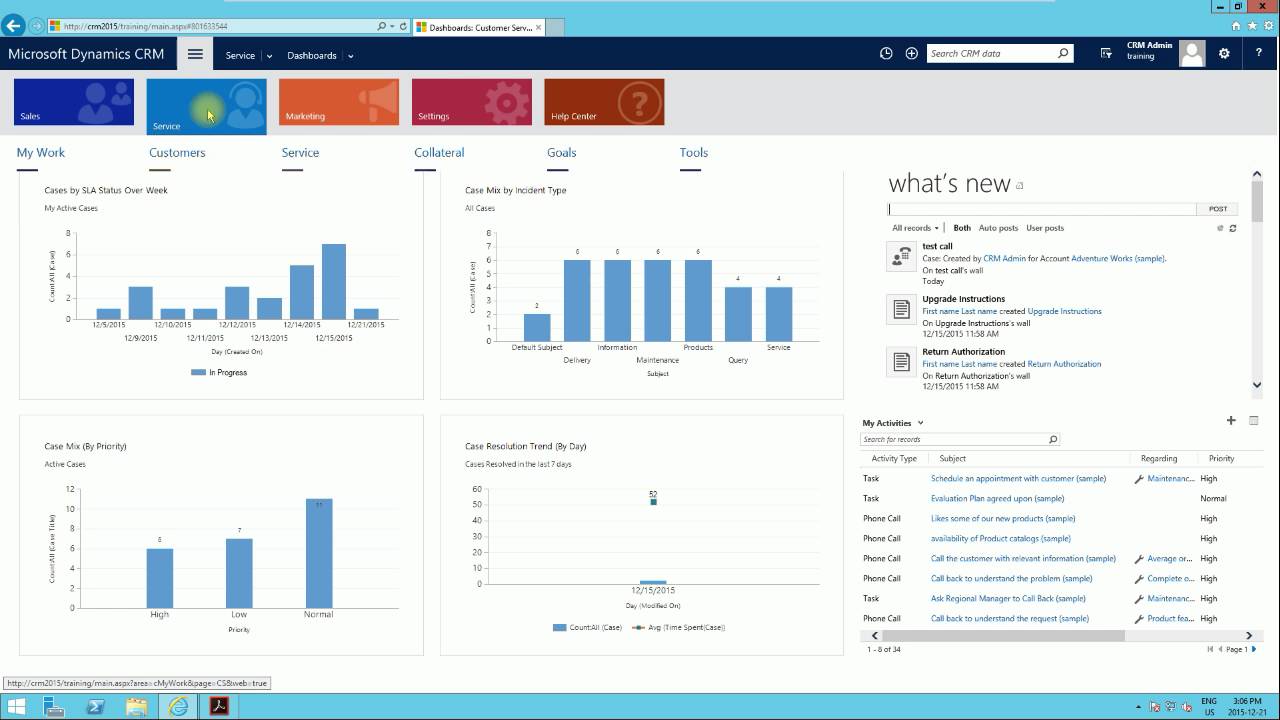Image resolution: width=1280 pixels, height=720 pixels.
Task: Open the Tools section
Action: [x=694, y=152]
